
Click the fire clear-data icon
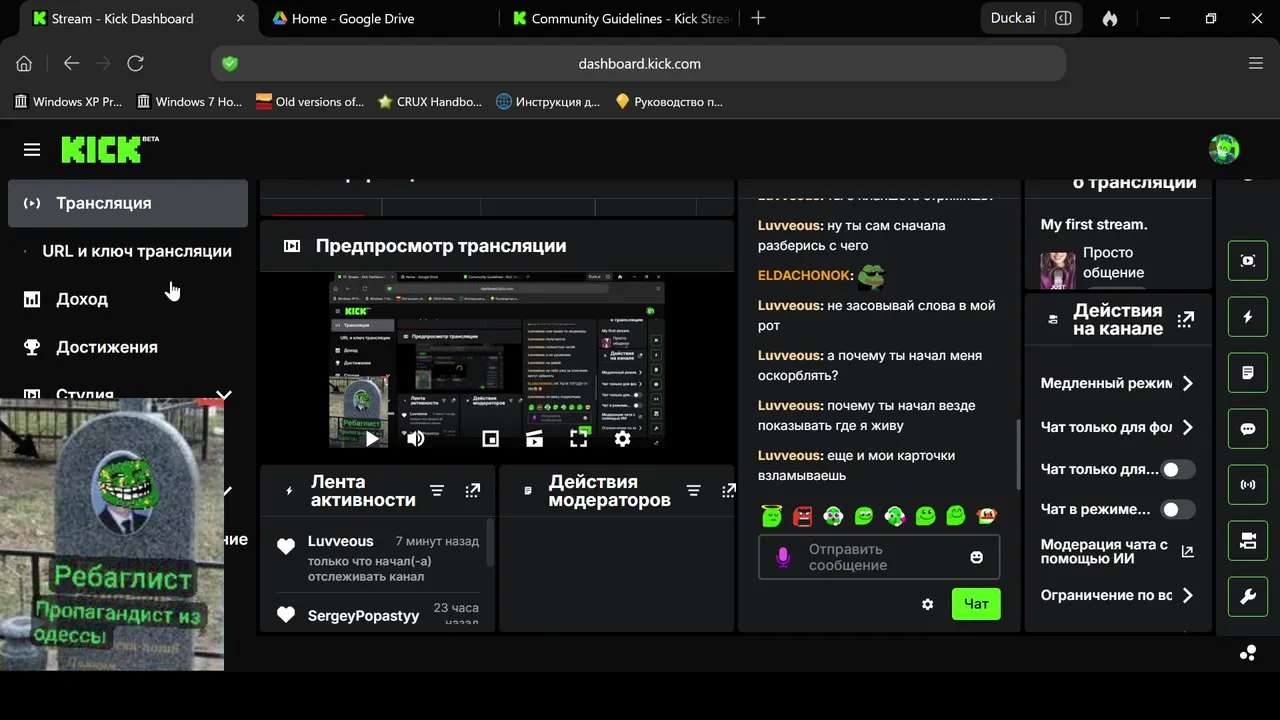coord(1109,18)
